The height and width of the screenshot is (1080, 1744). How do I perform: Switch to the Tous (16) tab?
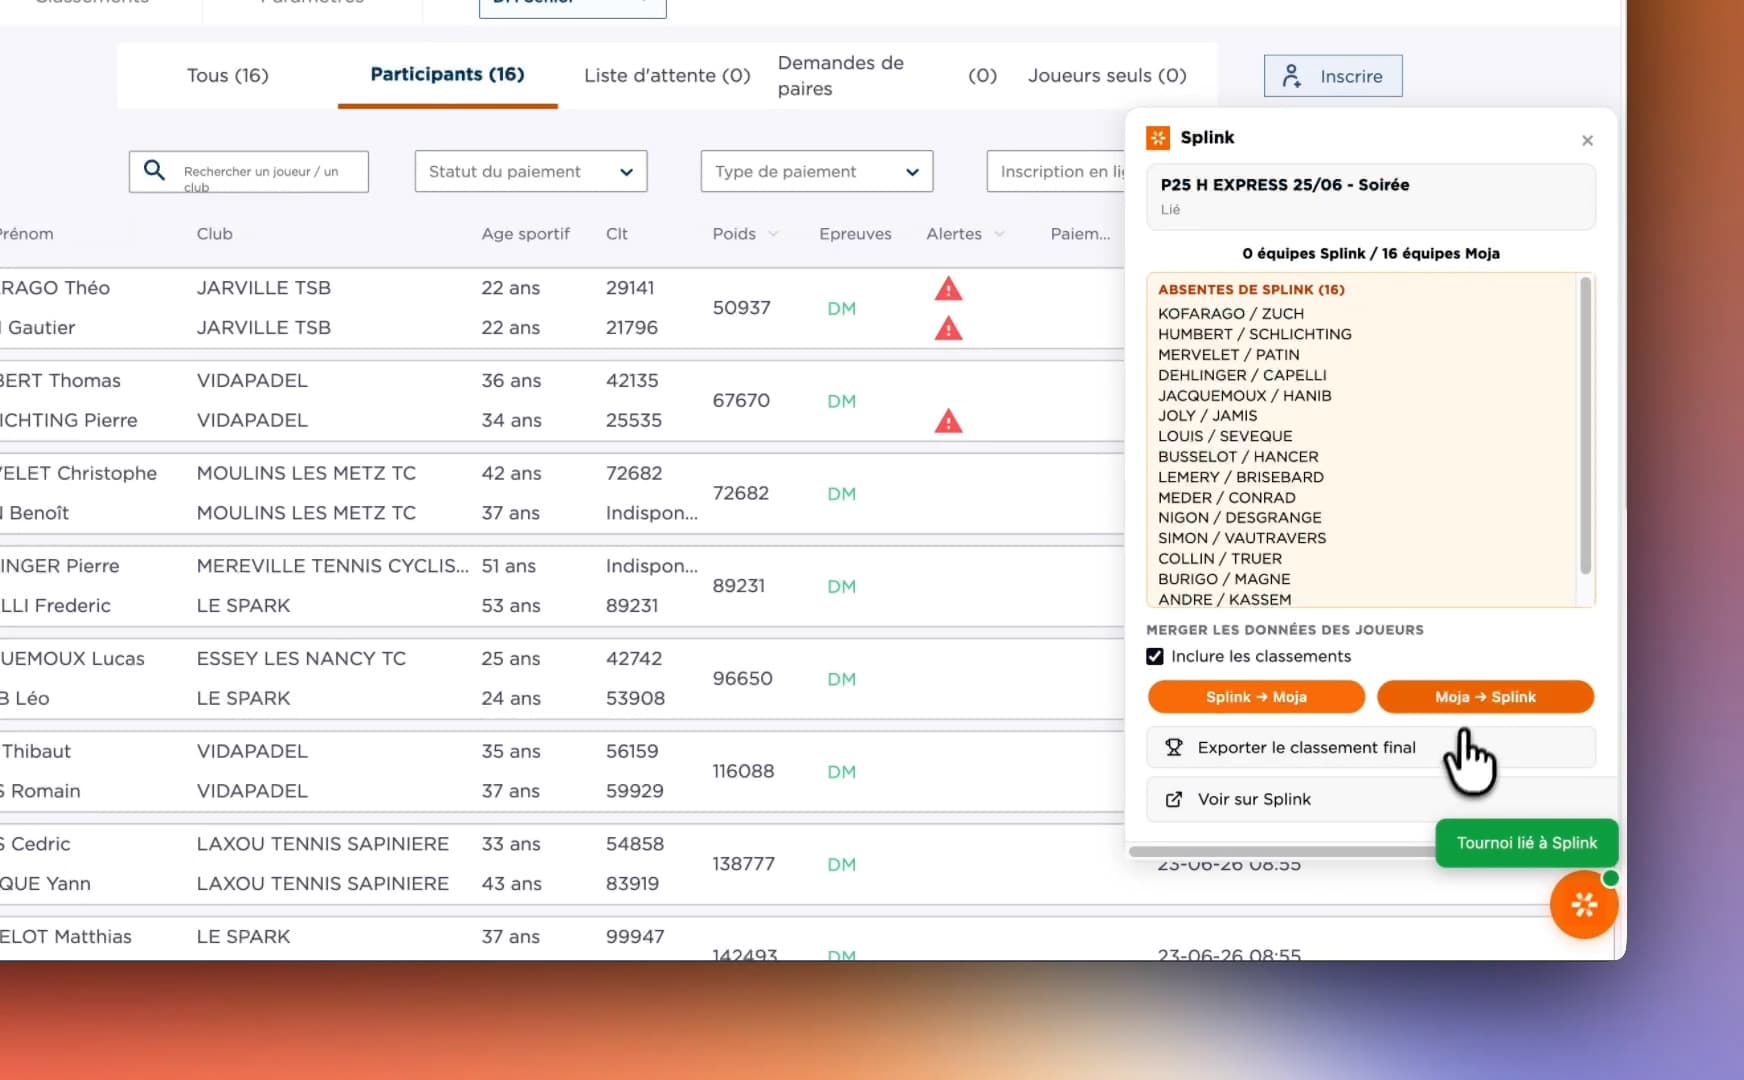[228, 75]
